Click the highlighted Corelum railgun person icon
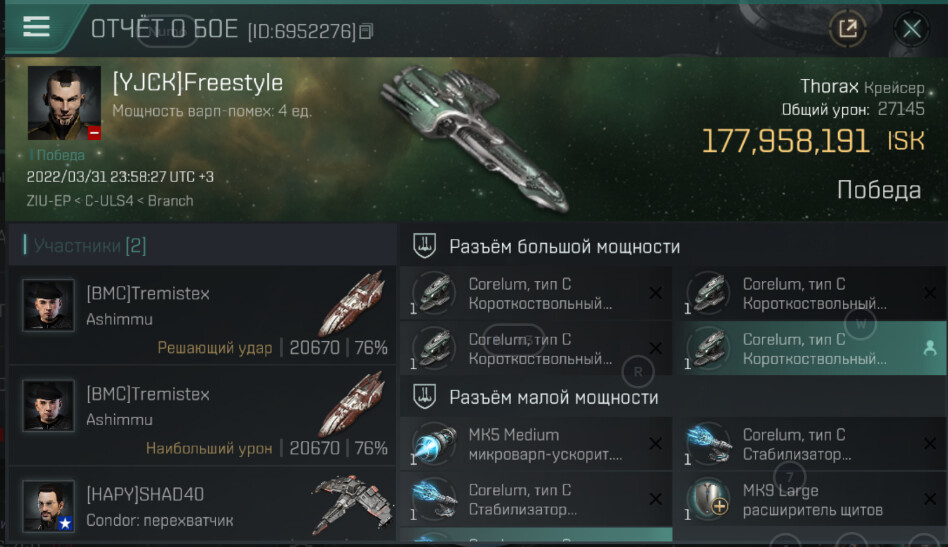 [930, 348]
